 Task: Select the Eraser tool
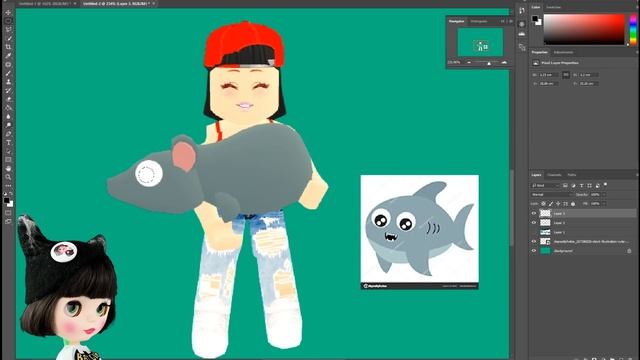click(x=8, y=99)
